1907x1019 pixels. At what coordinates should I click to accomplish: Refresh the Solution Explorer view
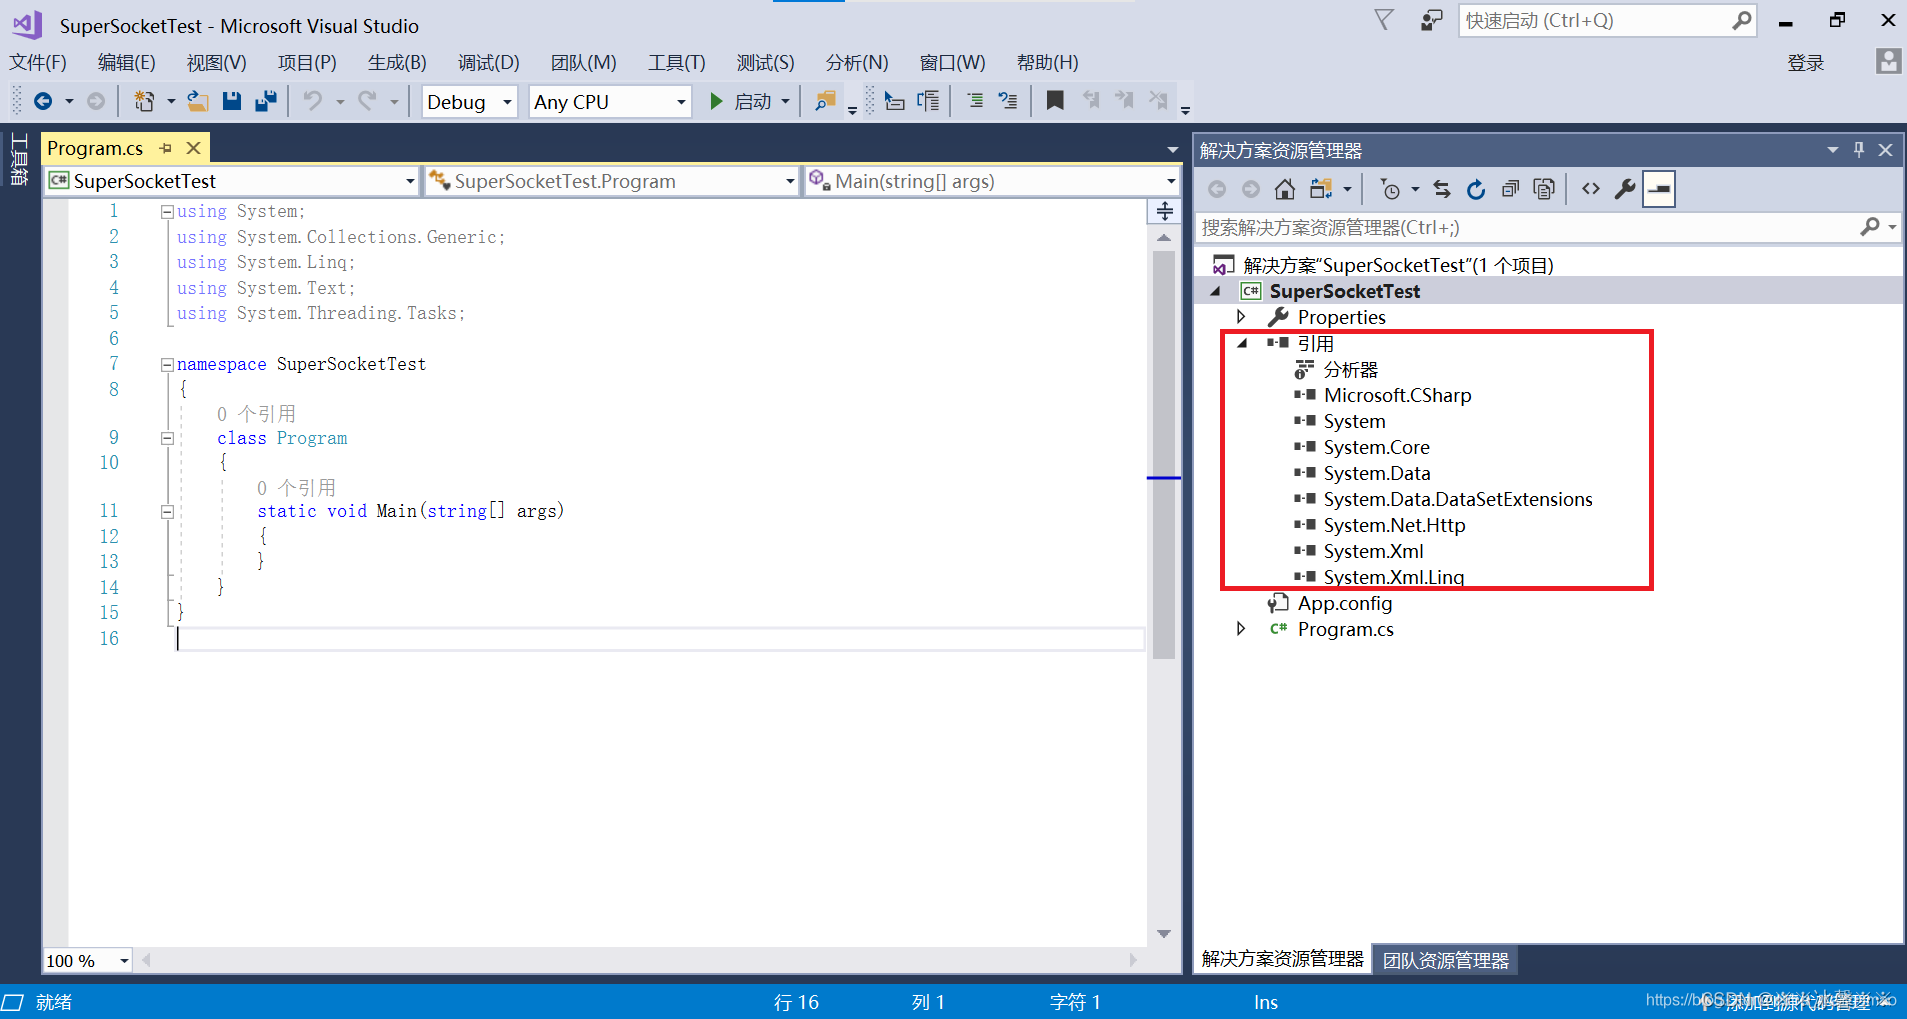click(x=1477, y=189)
